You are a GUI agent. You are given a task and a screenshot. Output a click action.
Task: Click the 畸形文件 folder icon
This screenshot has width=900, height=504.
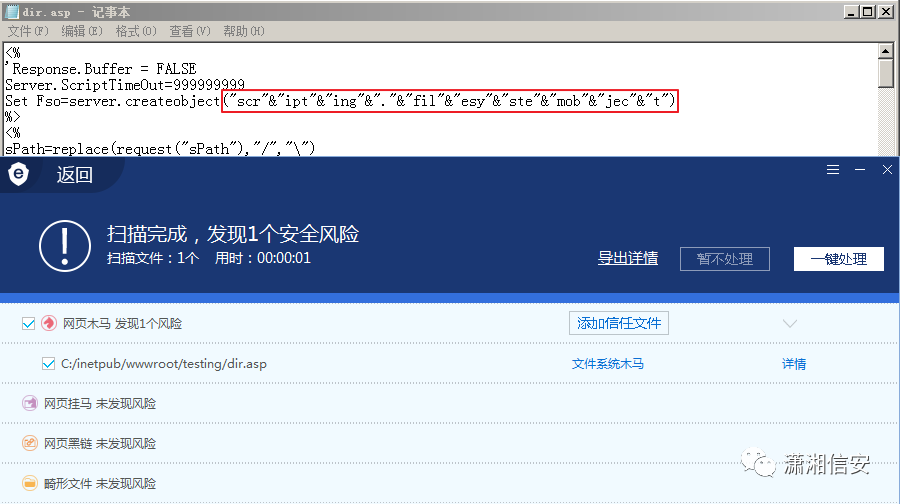pyautogui.click(x=29, y=483)
